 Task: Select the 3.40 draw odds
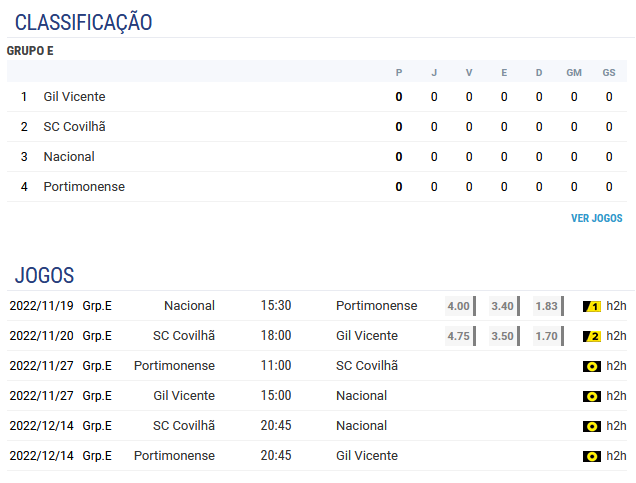[505, 306]
